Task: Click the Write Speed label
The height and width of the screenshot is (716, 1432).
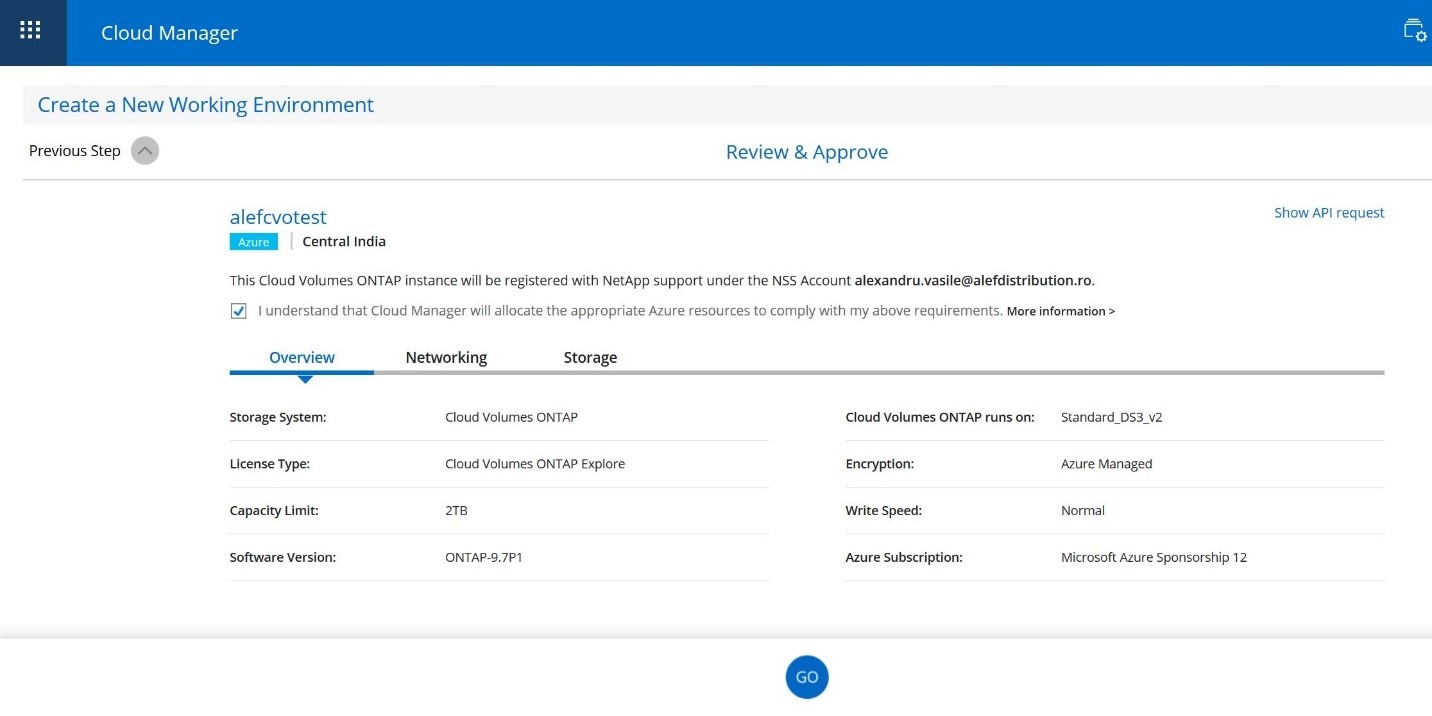Action: (x=884, y=511)
